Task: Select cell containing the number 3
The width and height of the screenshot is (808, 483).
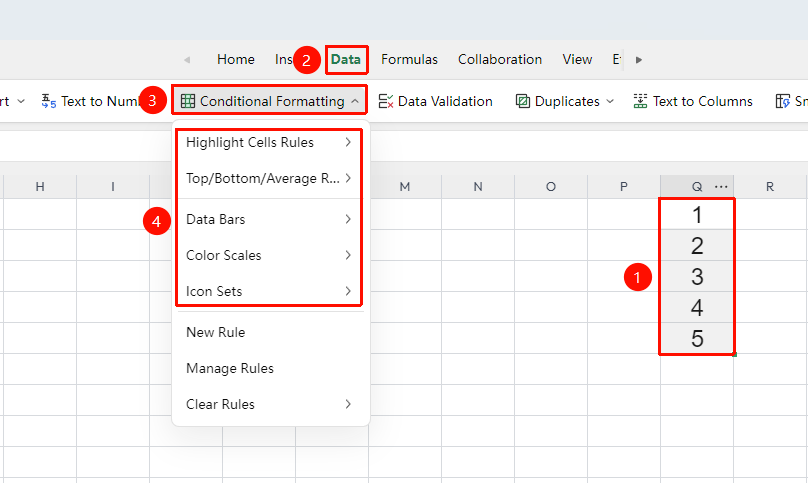Action: 697,277
